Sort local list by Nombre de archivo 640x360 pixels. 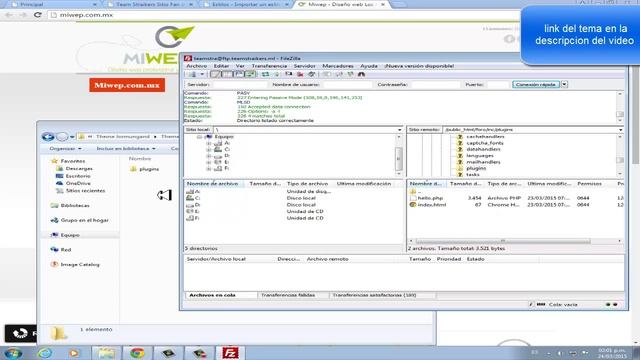215,184
